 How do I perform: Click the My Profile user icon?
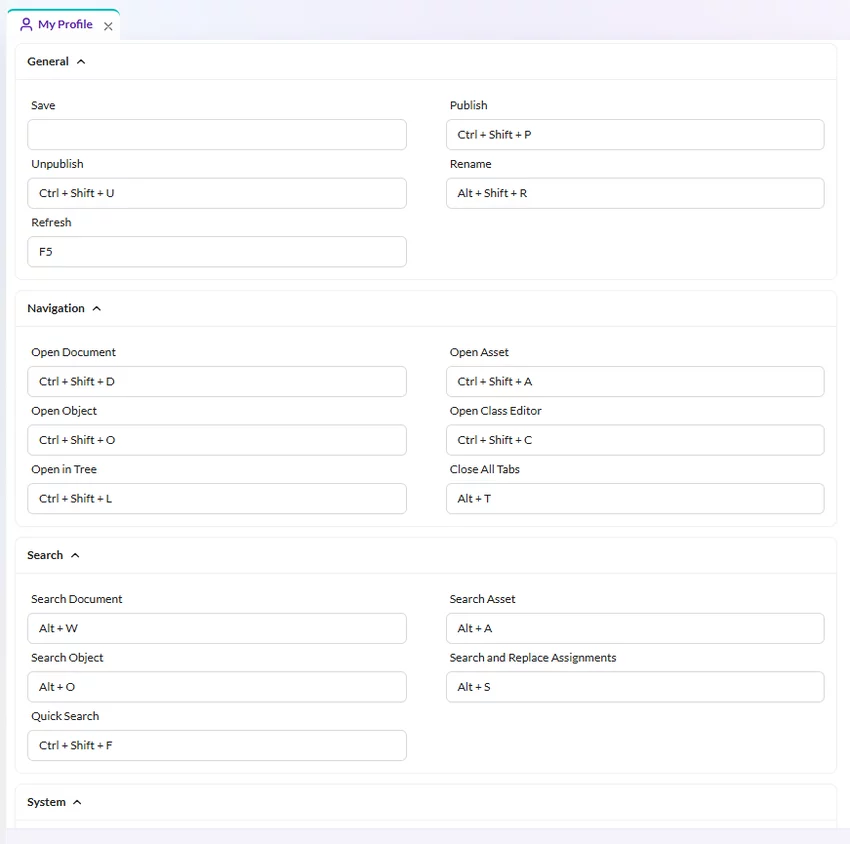(26, 24)
